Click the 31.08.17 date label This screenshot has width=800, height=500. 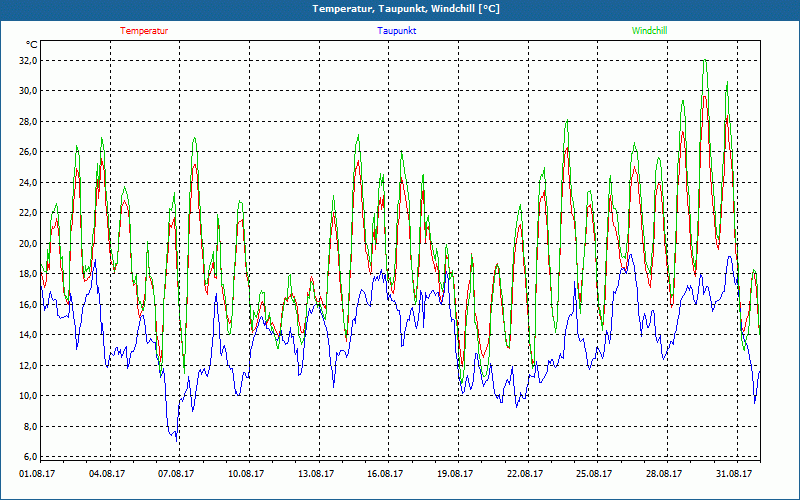[734, 474]
